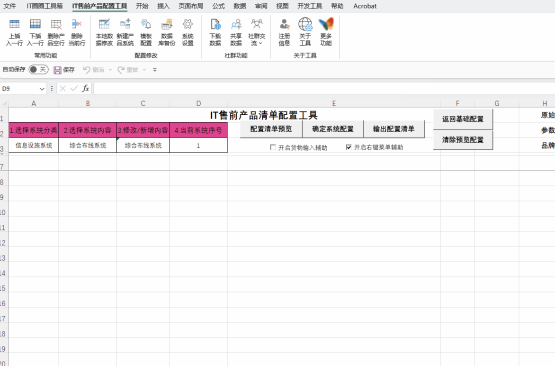The image size is (555, 366).
Task: Select the 4.当前系统序号 header cell
Action: click(198, 130)
